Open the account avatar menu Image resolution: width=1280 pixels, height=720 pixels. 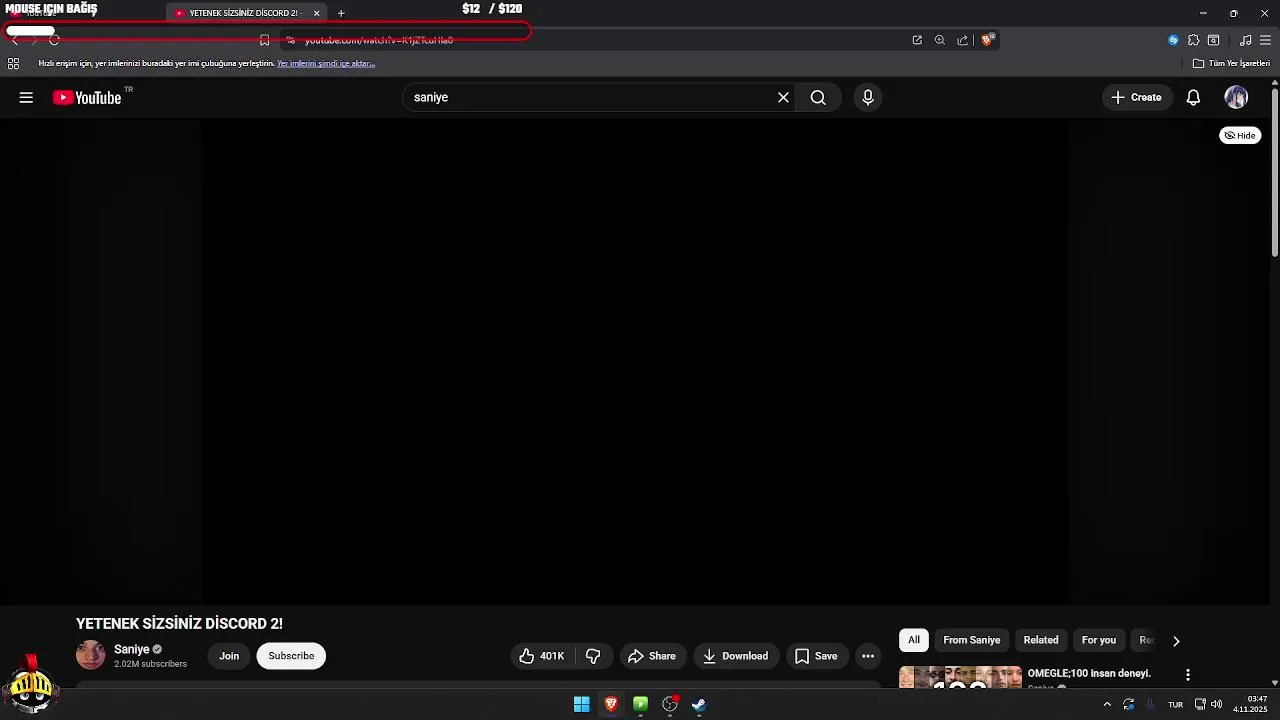point(1236,97)
